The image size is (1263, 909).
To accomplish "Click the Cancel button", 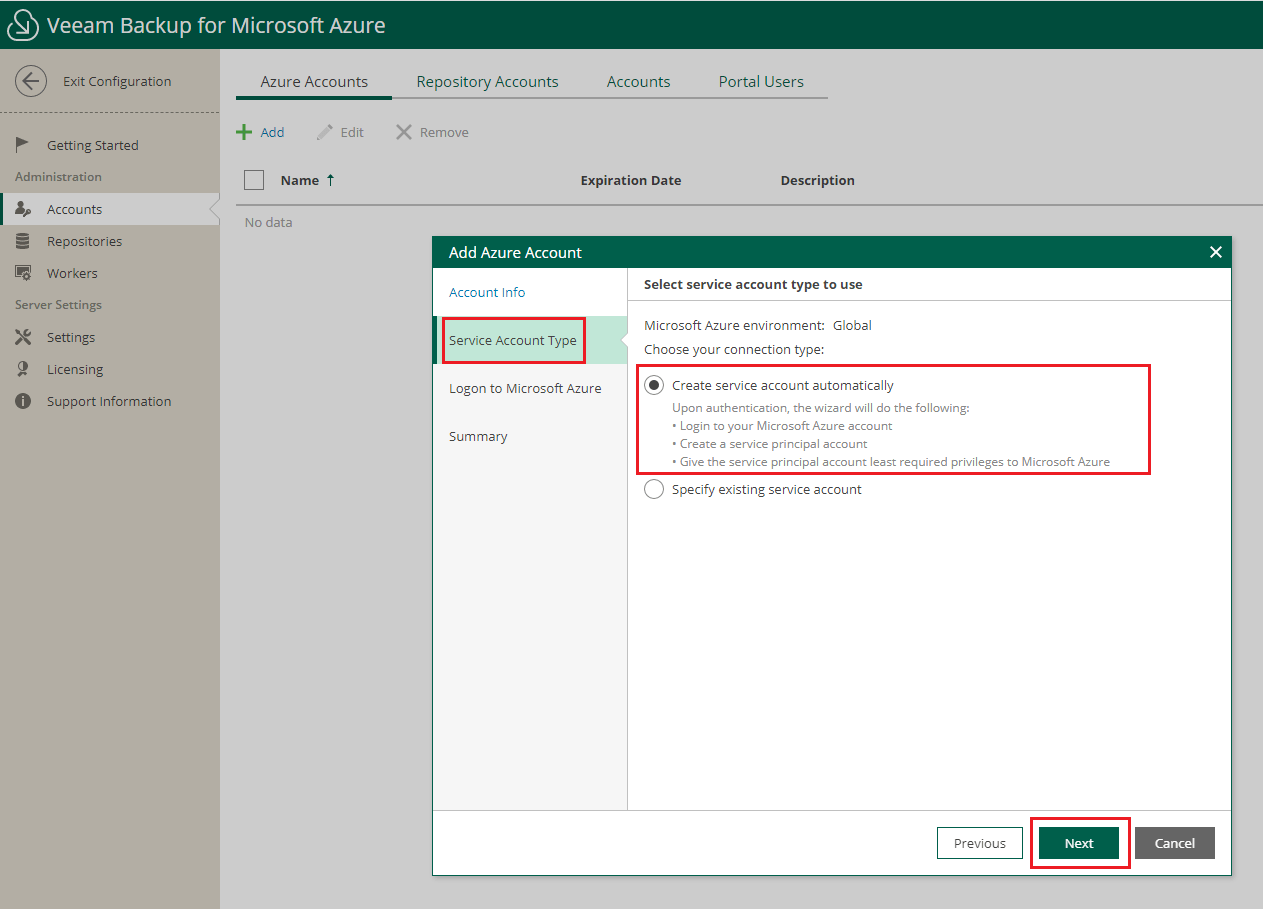I will (1175, 843).
